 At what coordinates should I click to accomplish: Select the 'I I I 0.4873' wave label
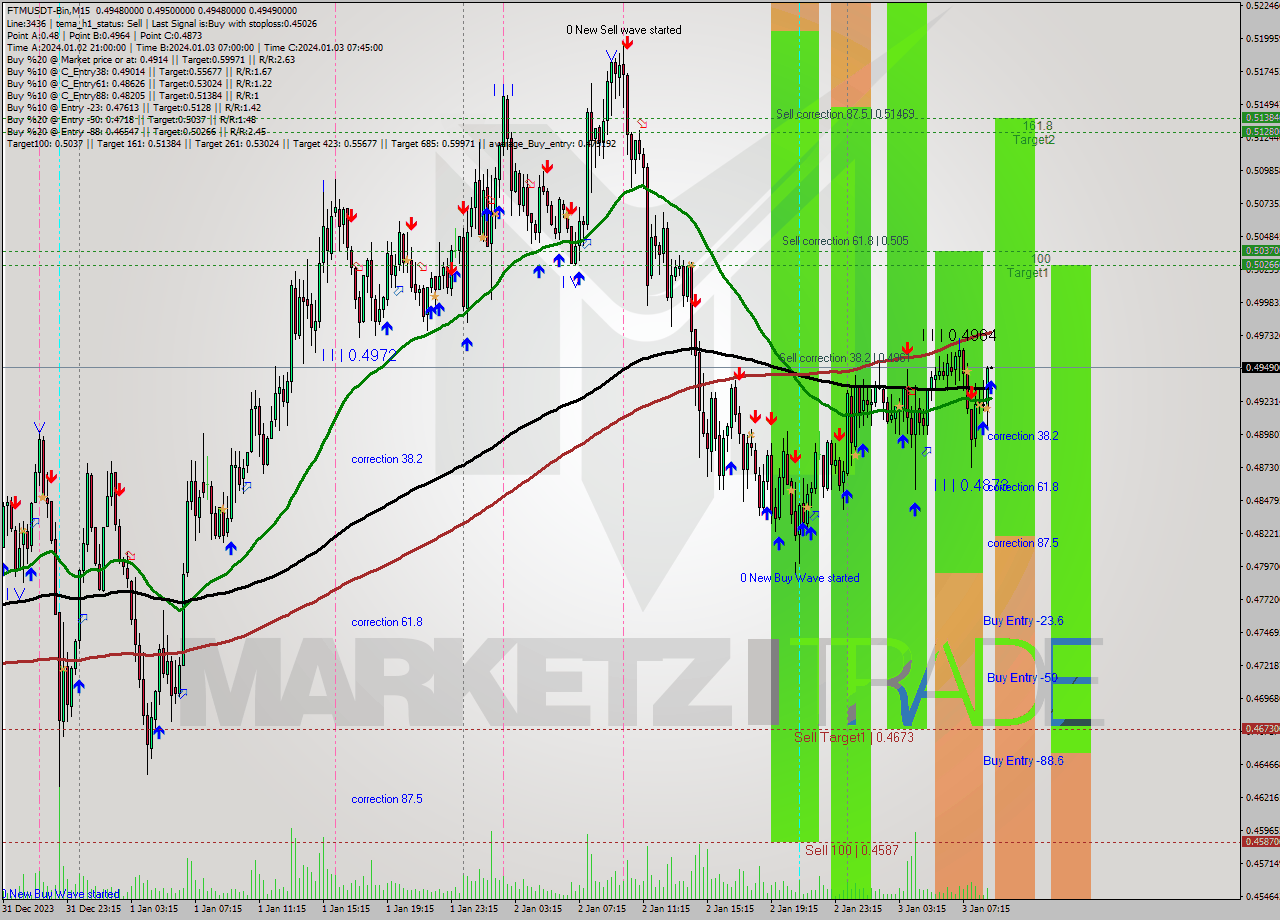[971, 484]
